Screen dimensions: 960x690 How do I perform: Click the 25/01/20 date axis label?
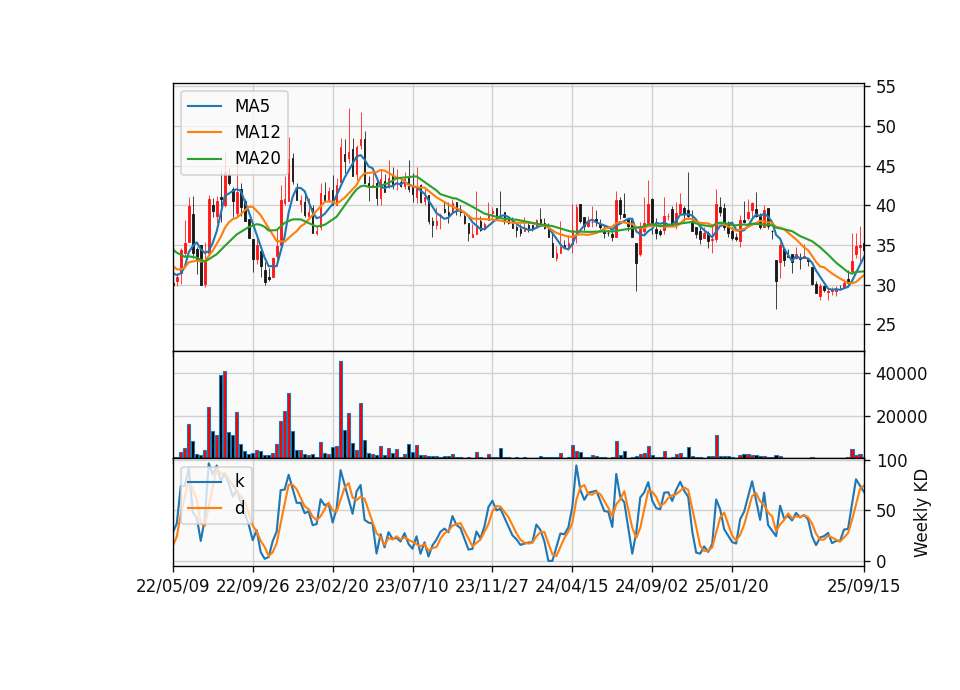(732, 586)
